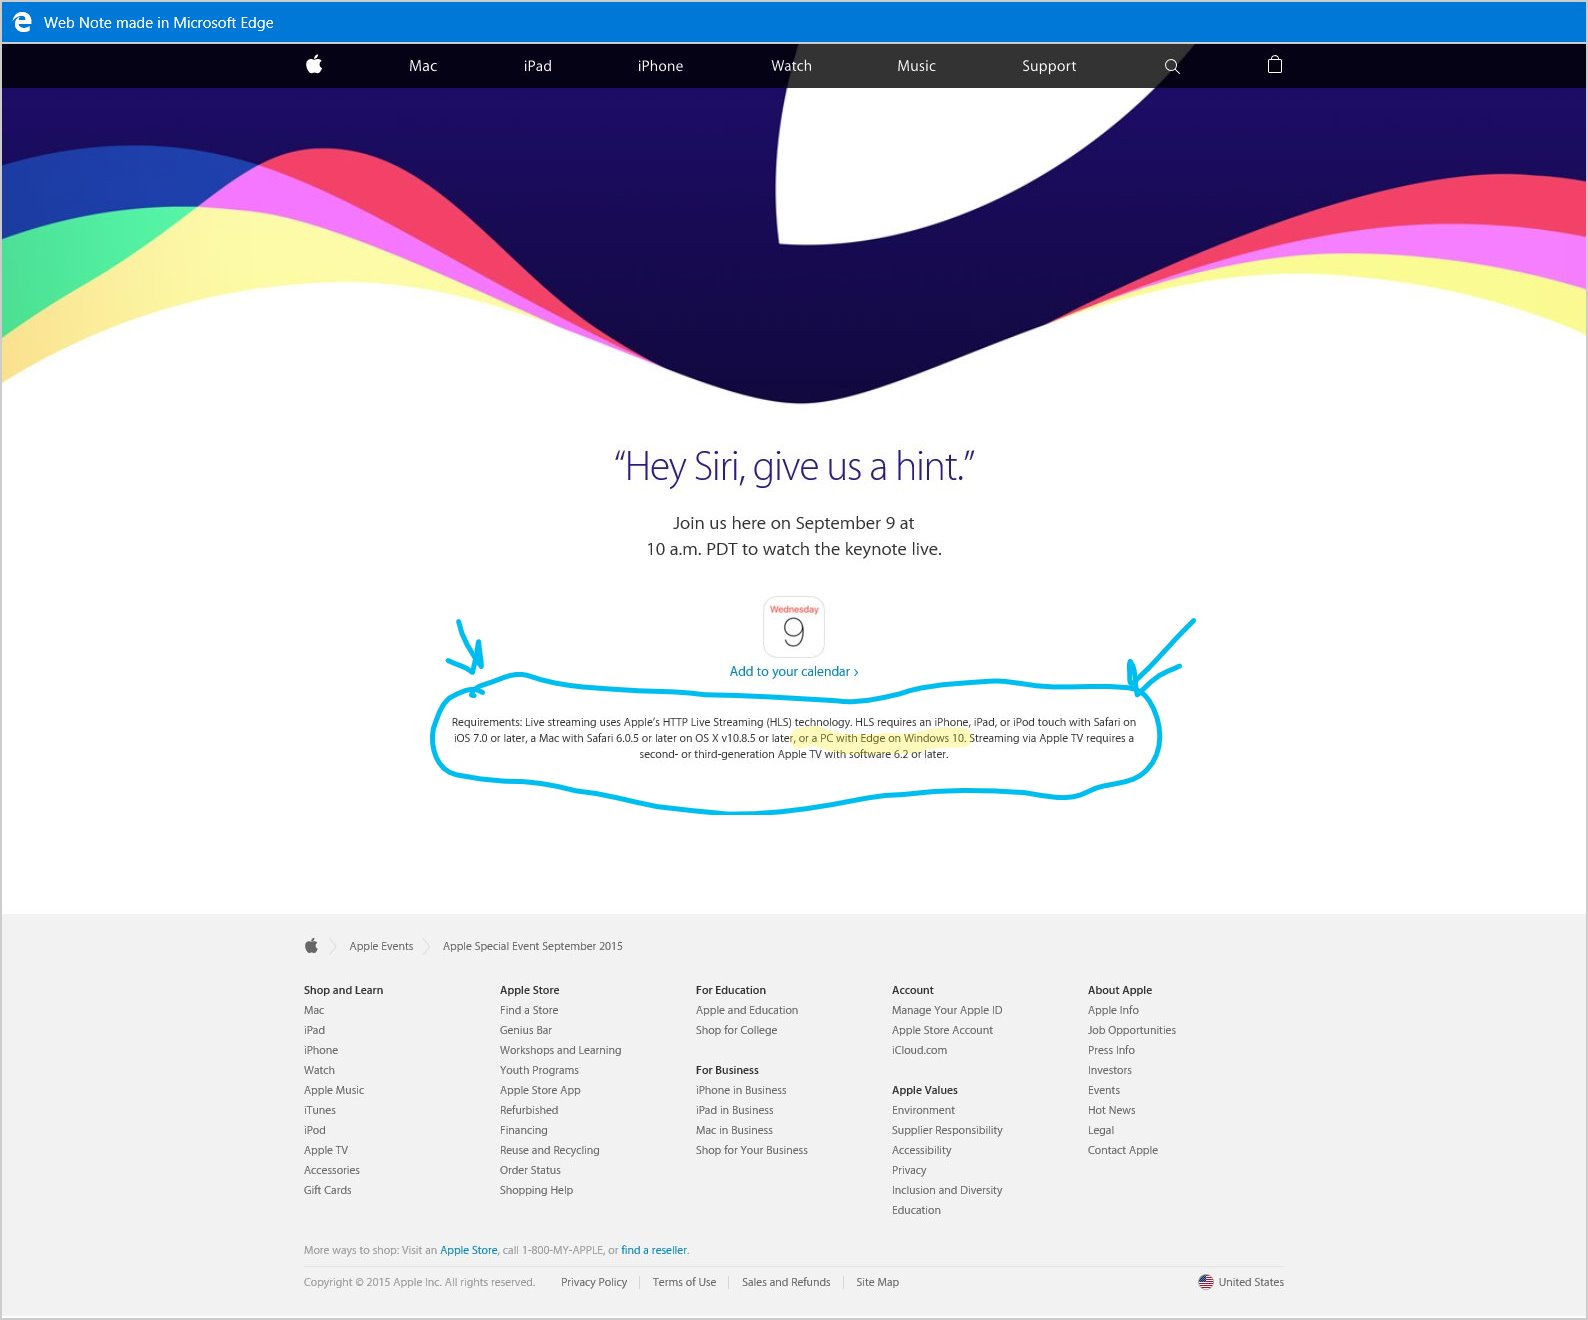Viewport: 1588px width, 1320px height.
Task: Click Shop for College link
Action: click(x=736, y=1030)
